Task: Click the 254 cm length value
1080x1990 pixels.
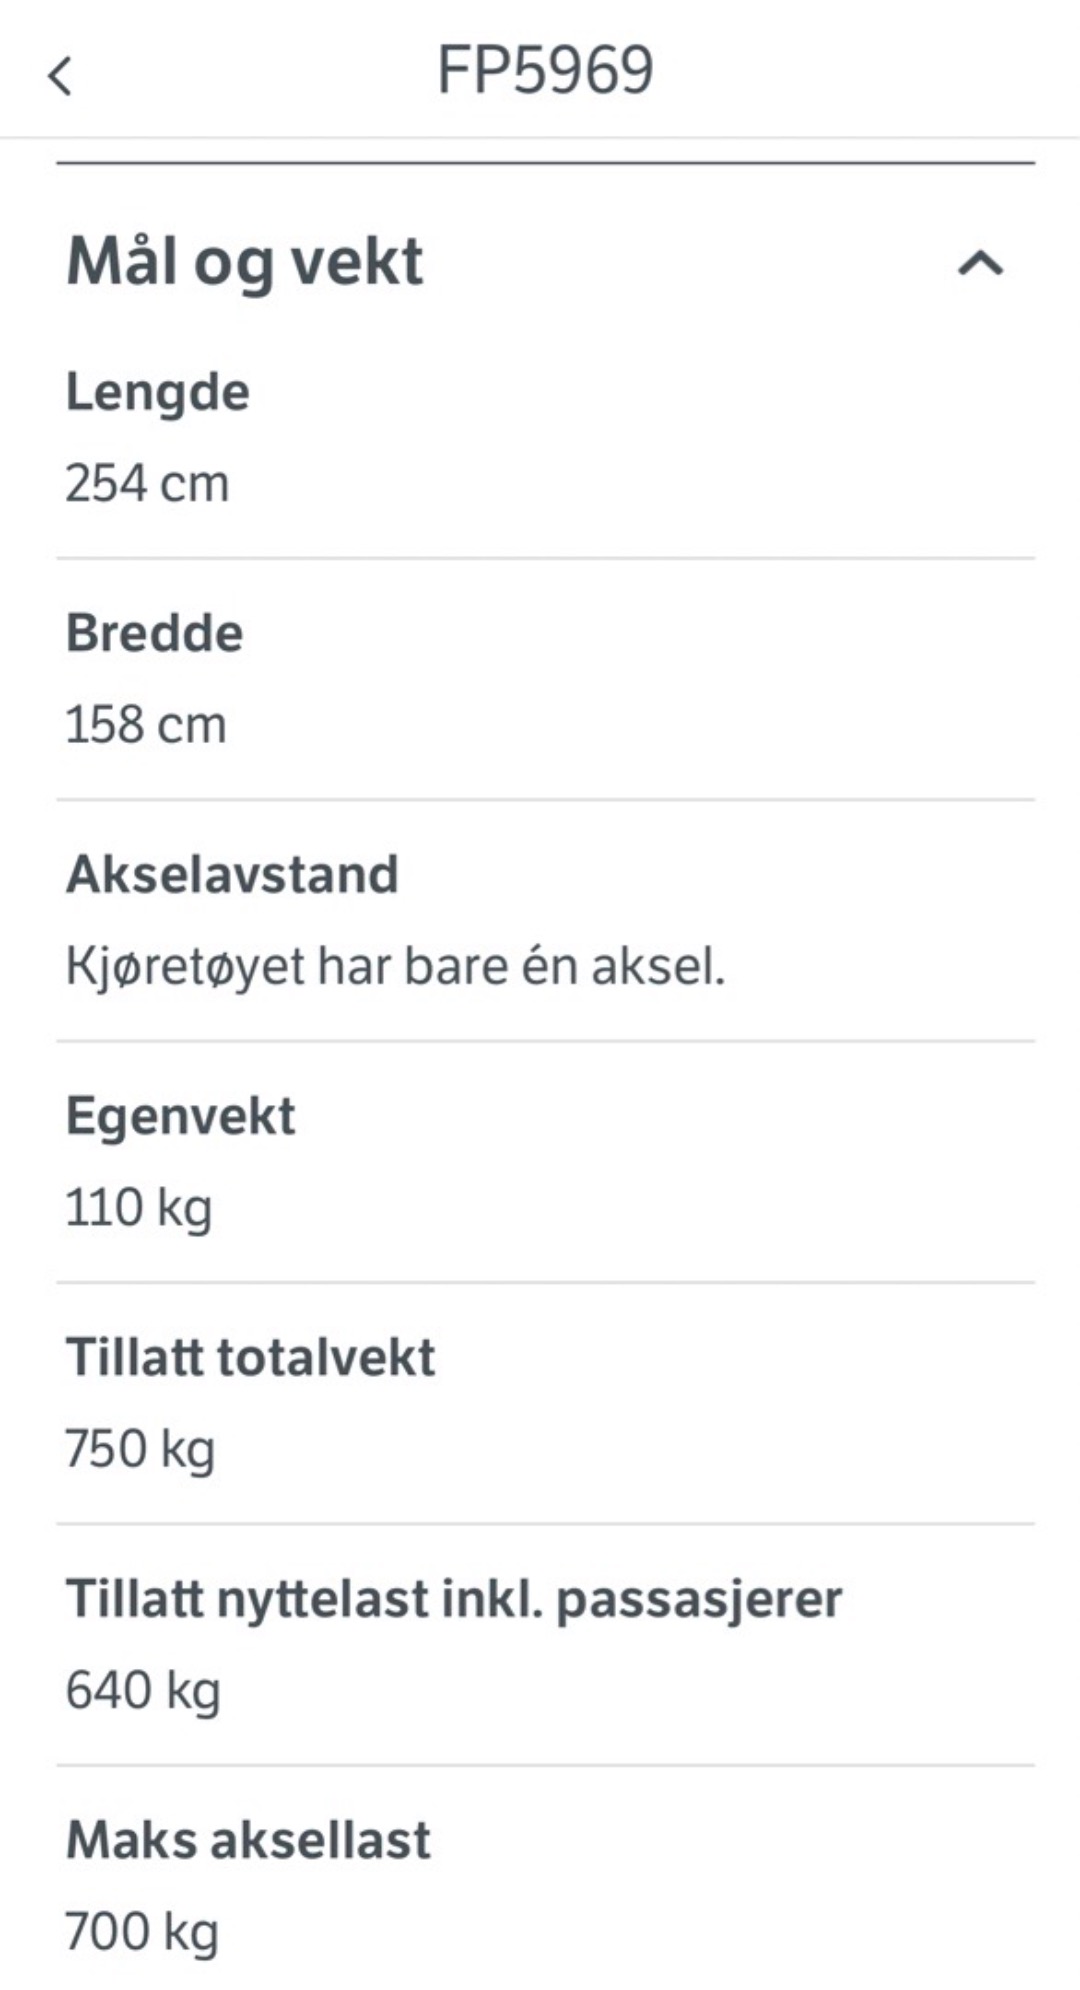Action: click(x=148, y=484)
